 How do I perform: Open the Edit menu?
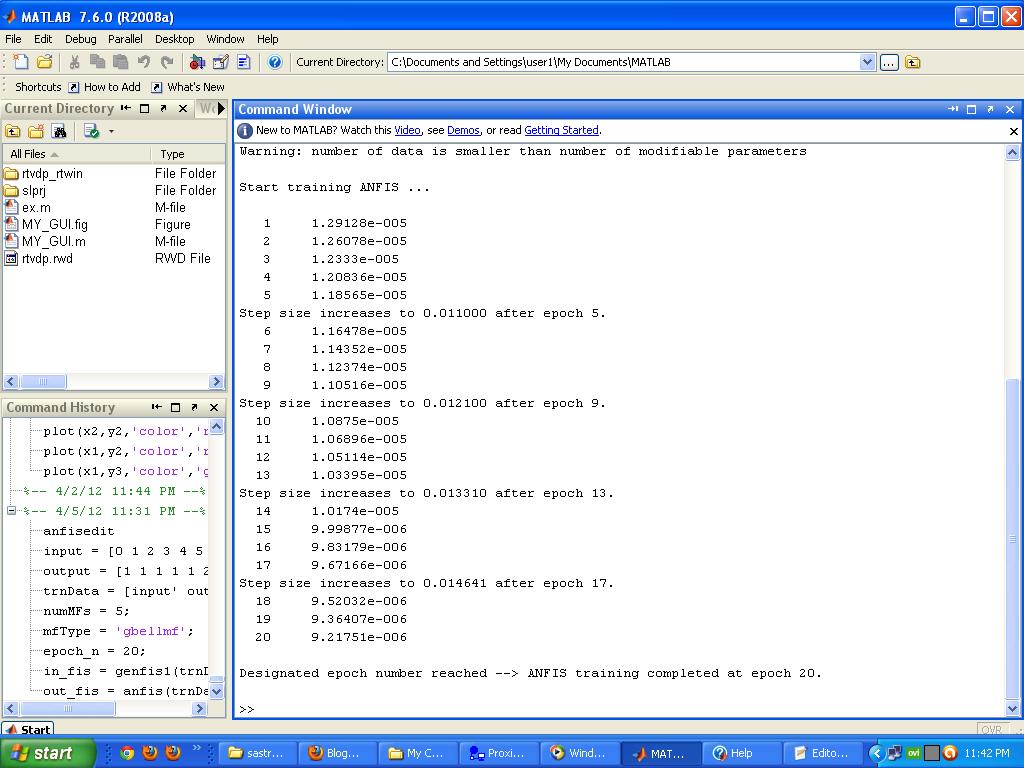[x=43, y=39]
